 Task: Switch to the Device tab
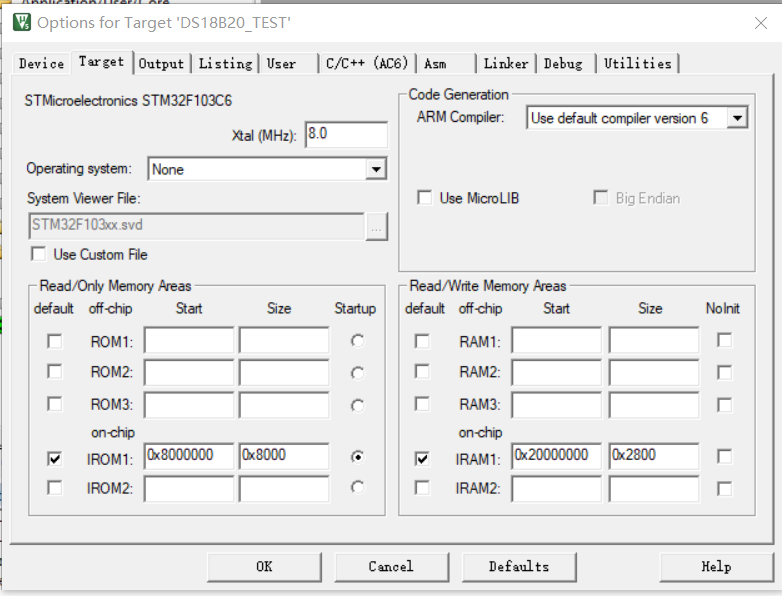(x=41, y=64)
